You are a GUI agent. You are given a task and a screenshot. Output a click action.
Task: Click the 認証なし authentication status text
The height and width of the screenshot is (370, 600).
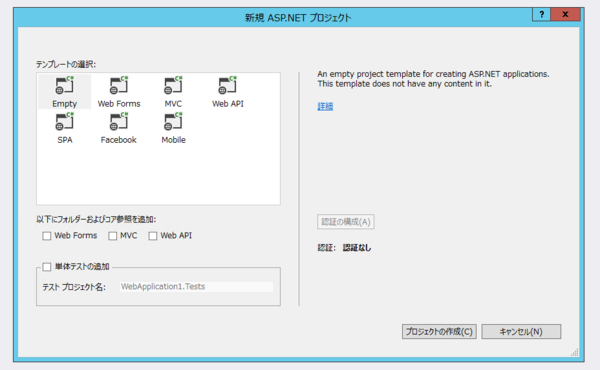pos(357,248)
